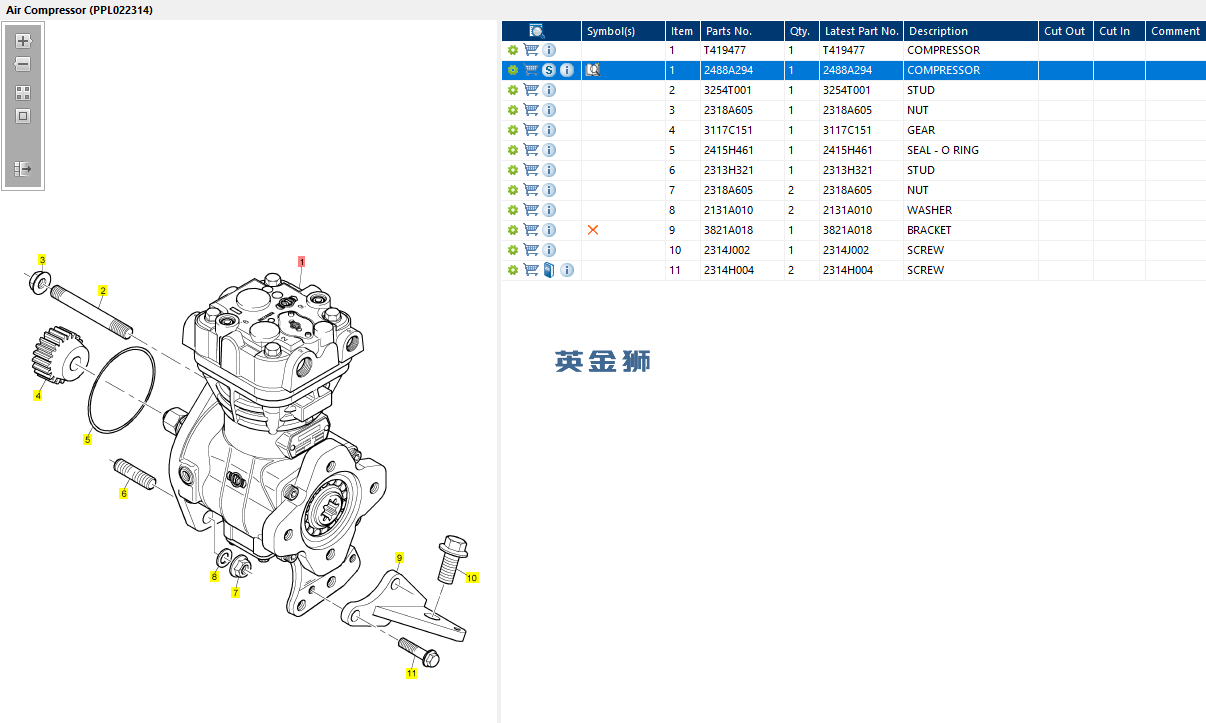
Task: Click the blue book icon for 2314H004
Action: 549,270
